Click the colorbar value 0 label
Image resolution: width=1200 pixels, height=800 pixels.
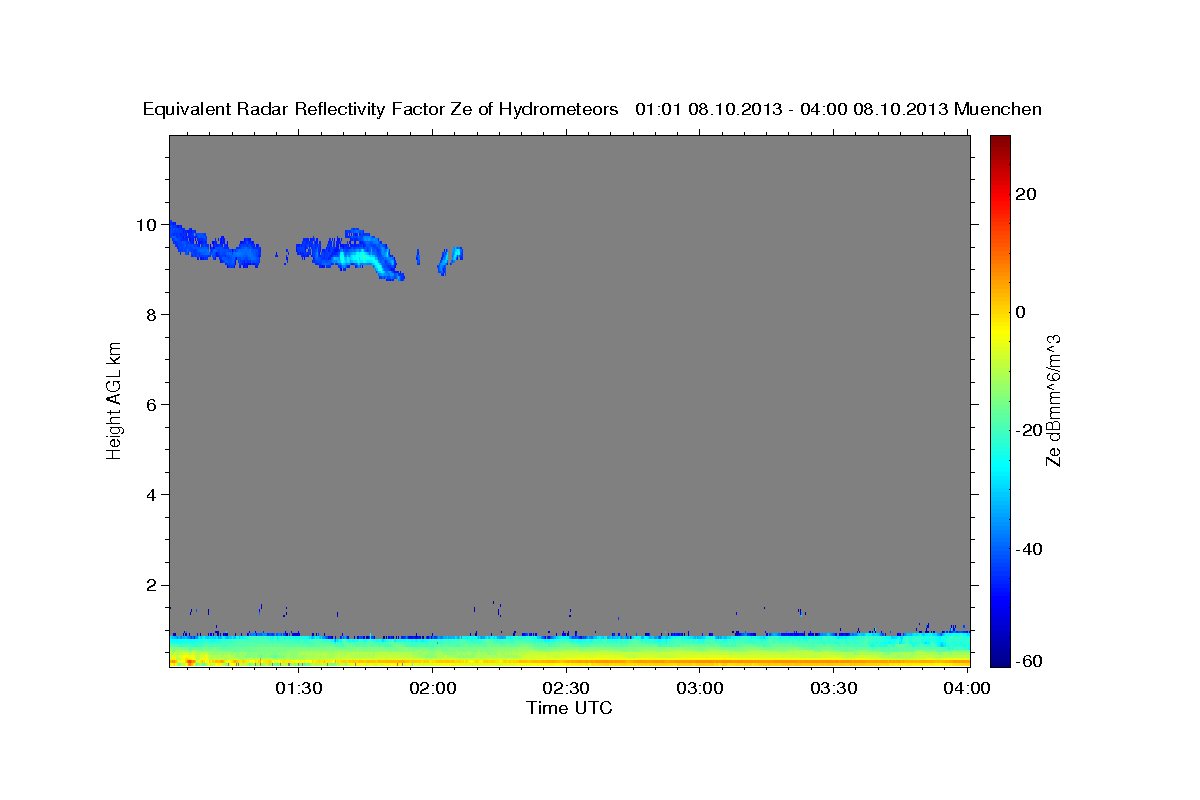click(x=1021, y=312)
